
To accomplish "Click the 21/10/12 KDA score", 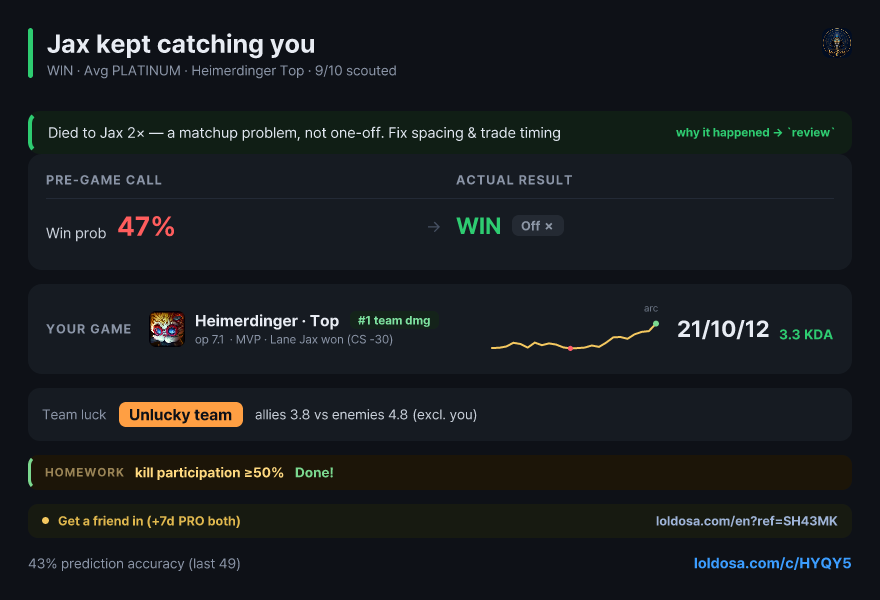I will 723,329.
